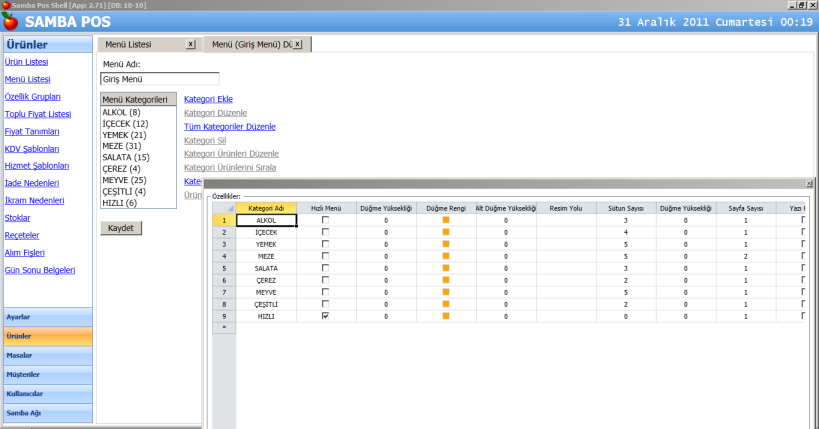819x429 pixels.
Task: Expand the Ayarlar sidebar section
Action: click(48, 316)
